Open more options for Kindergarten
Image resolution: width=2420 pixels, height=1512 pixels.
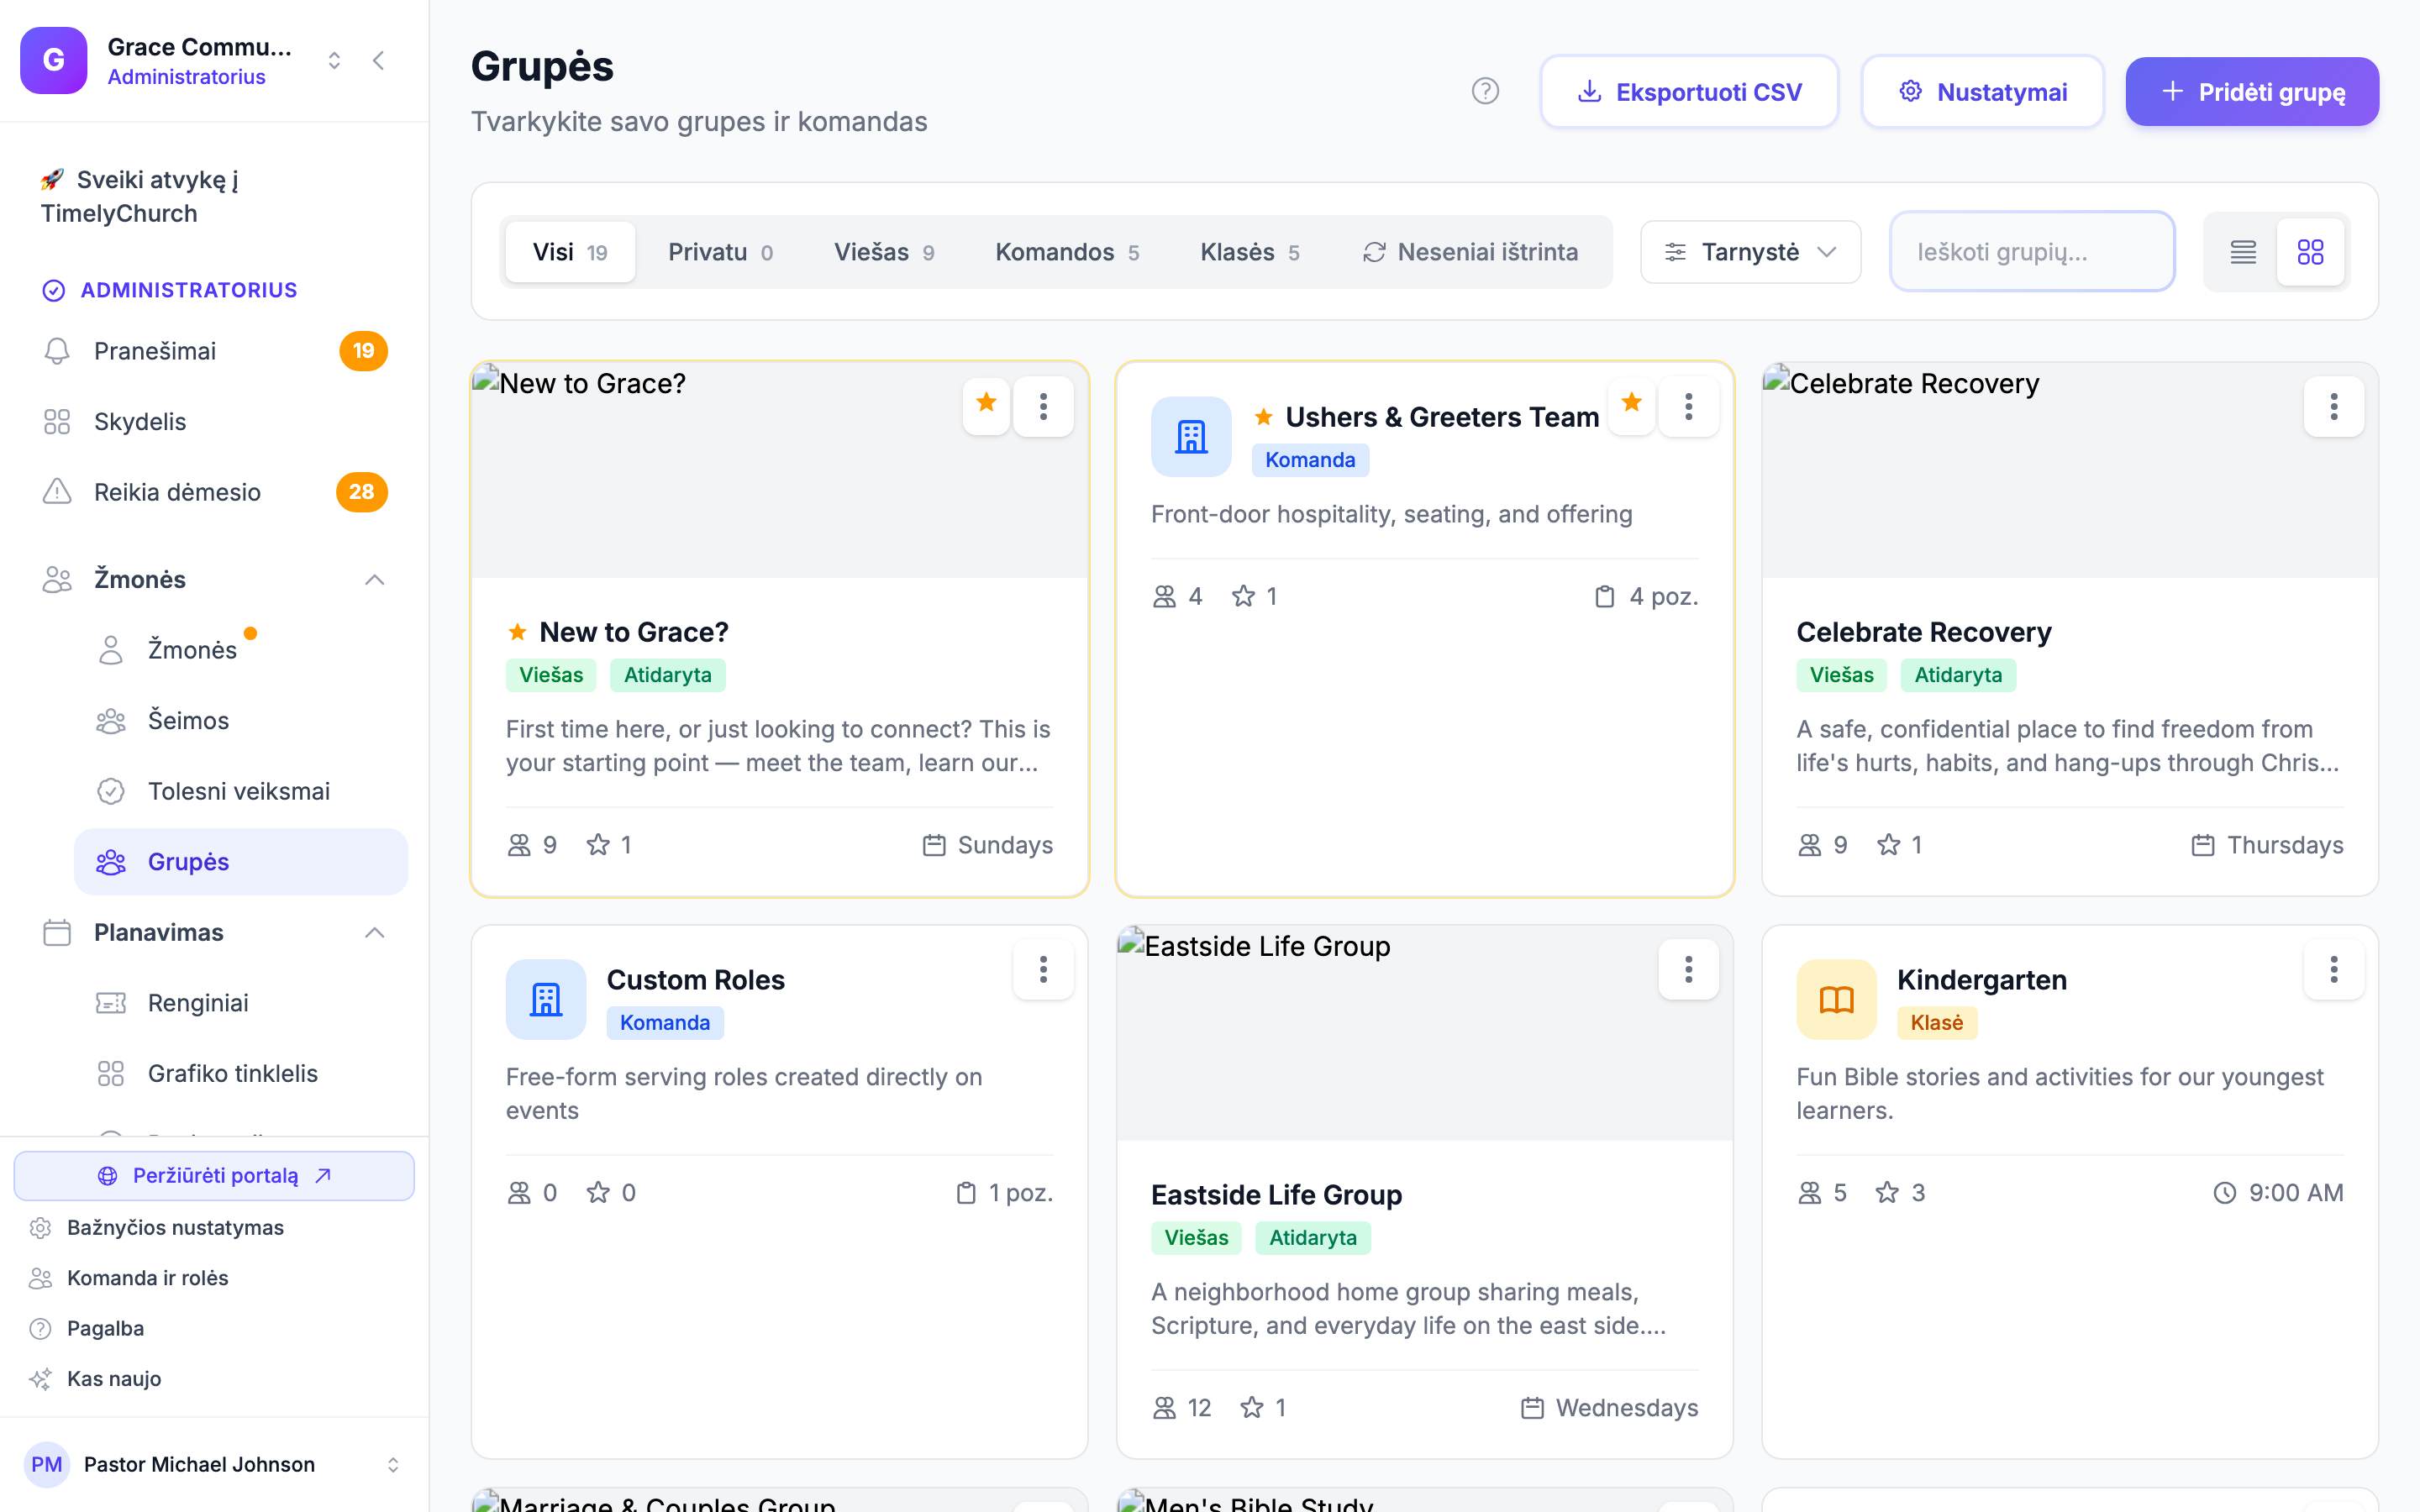click(x=2333, y=969)
